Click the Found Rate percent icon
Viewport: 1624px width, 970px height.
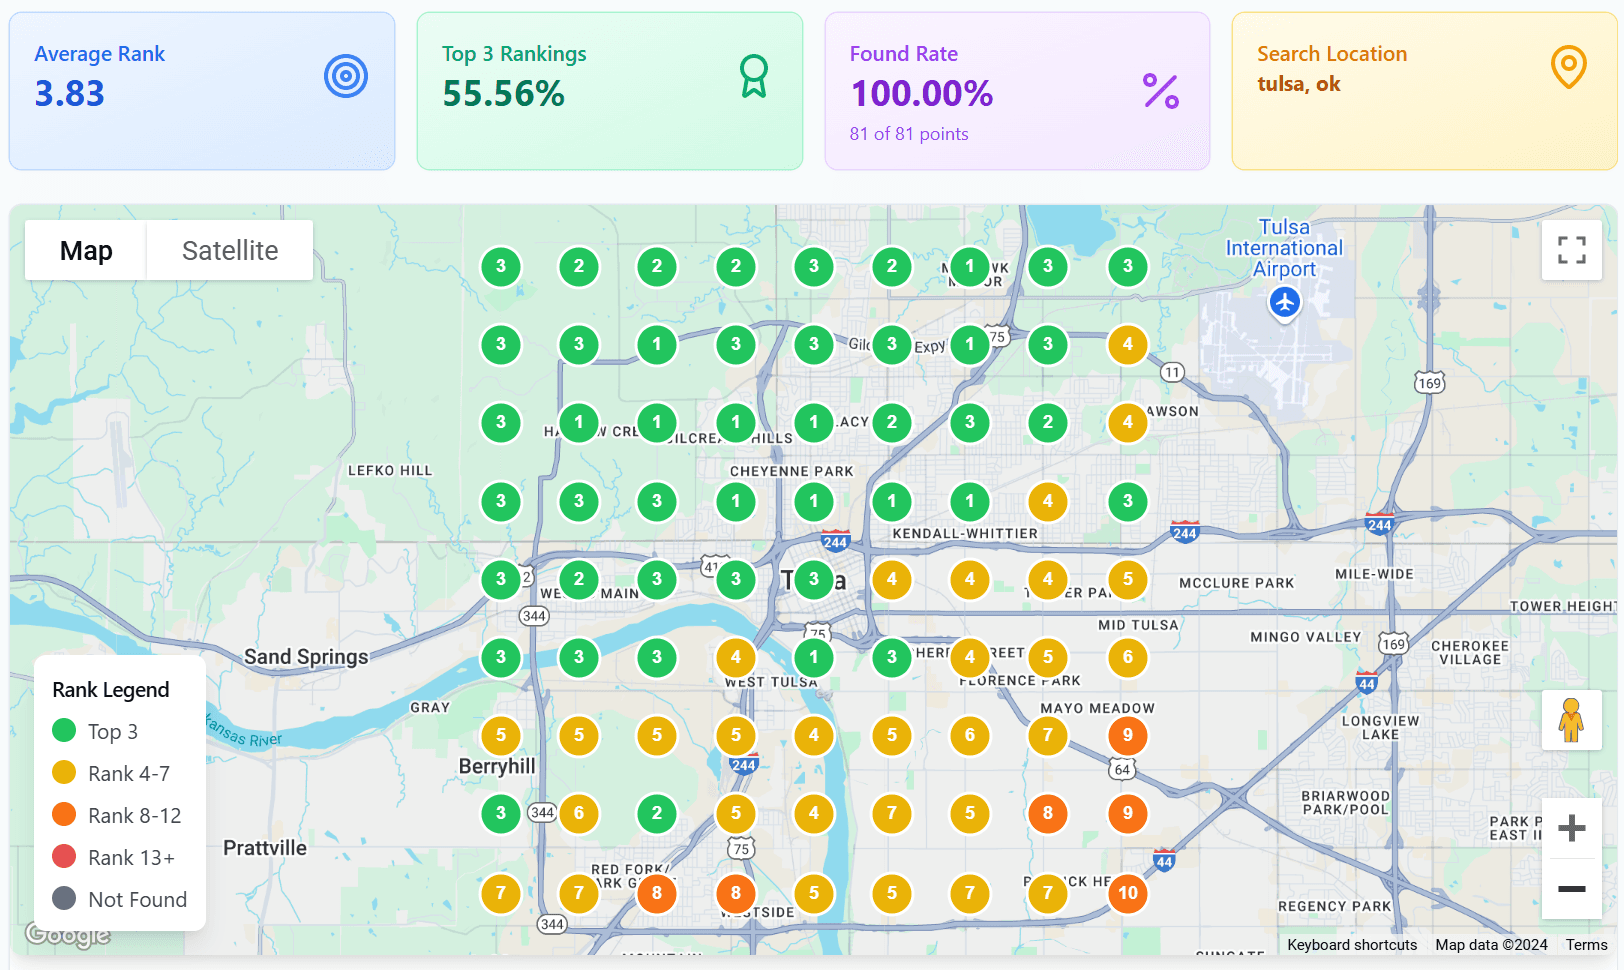point(1161,91)
